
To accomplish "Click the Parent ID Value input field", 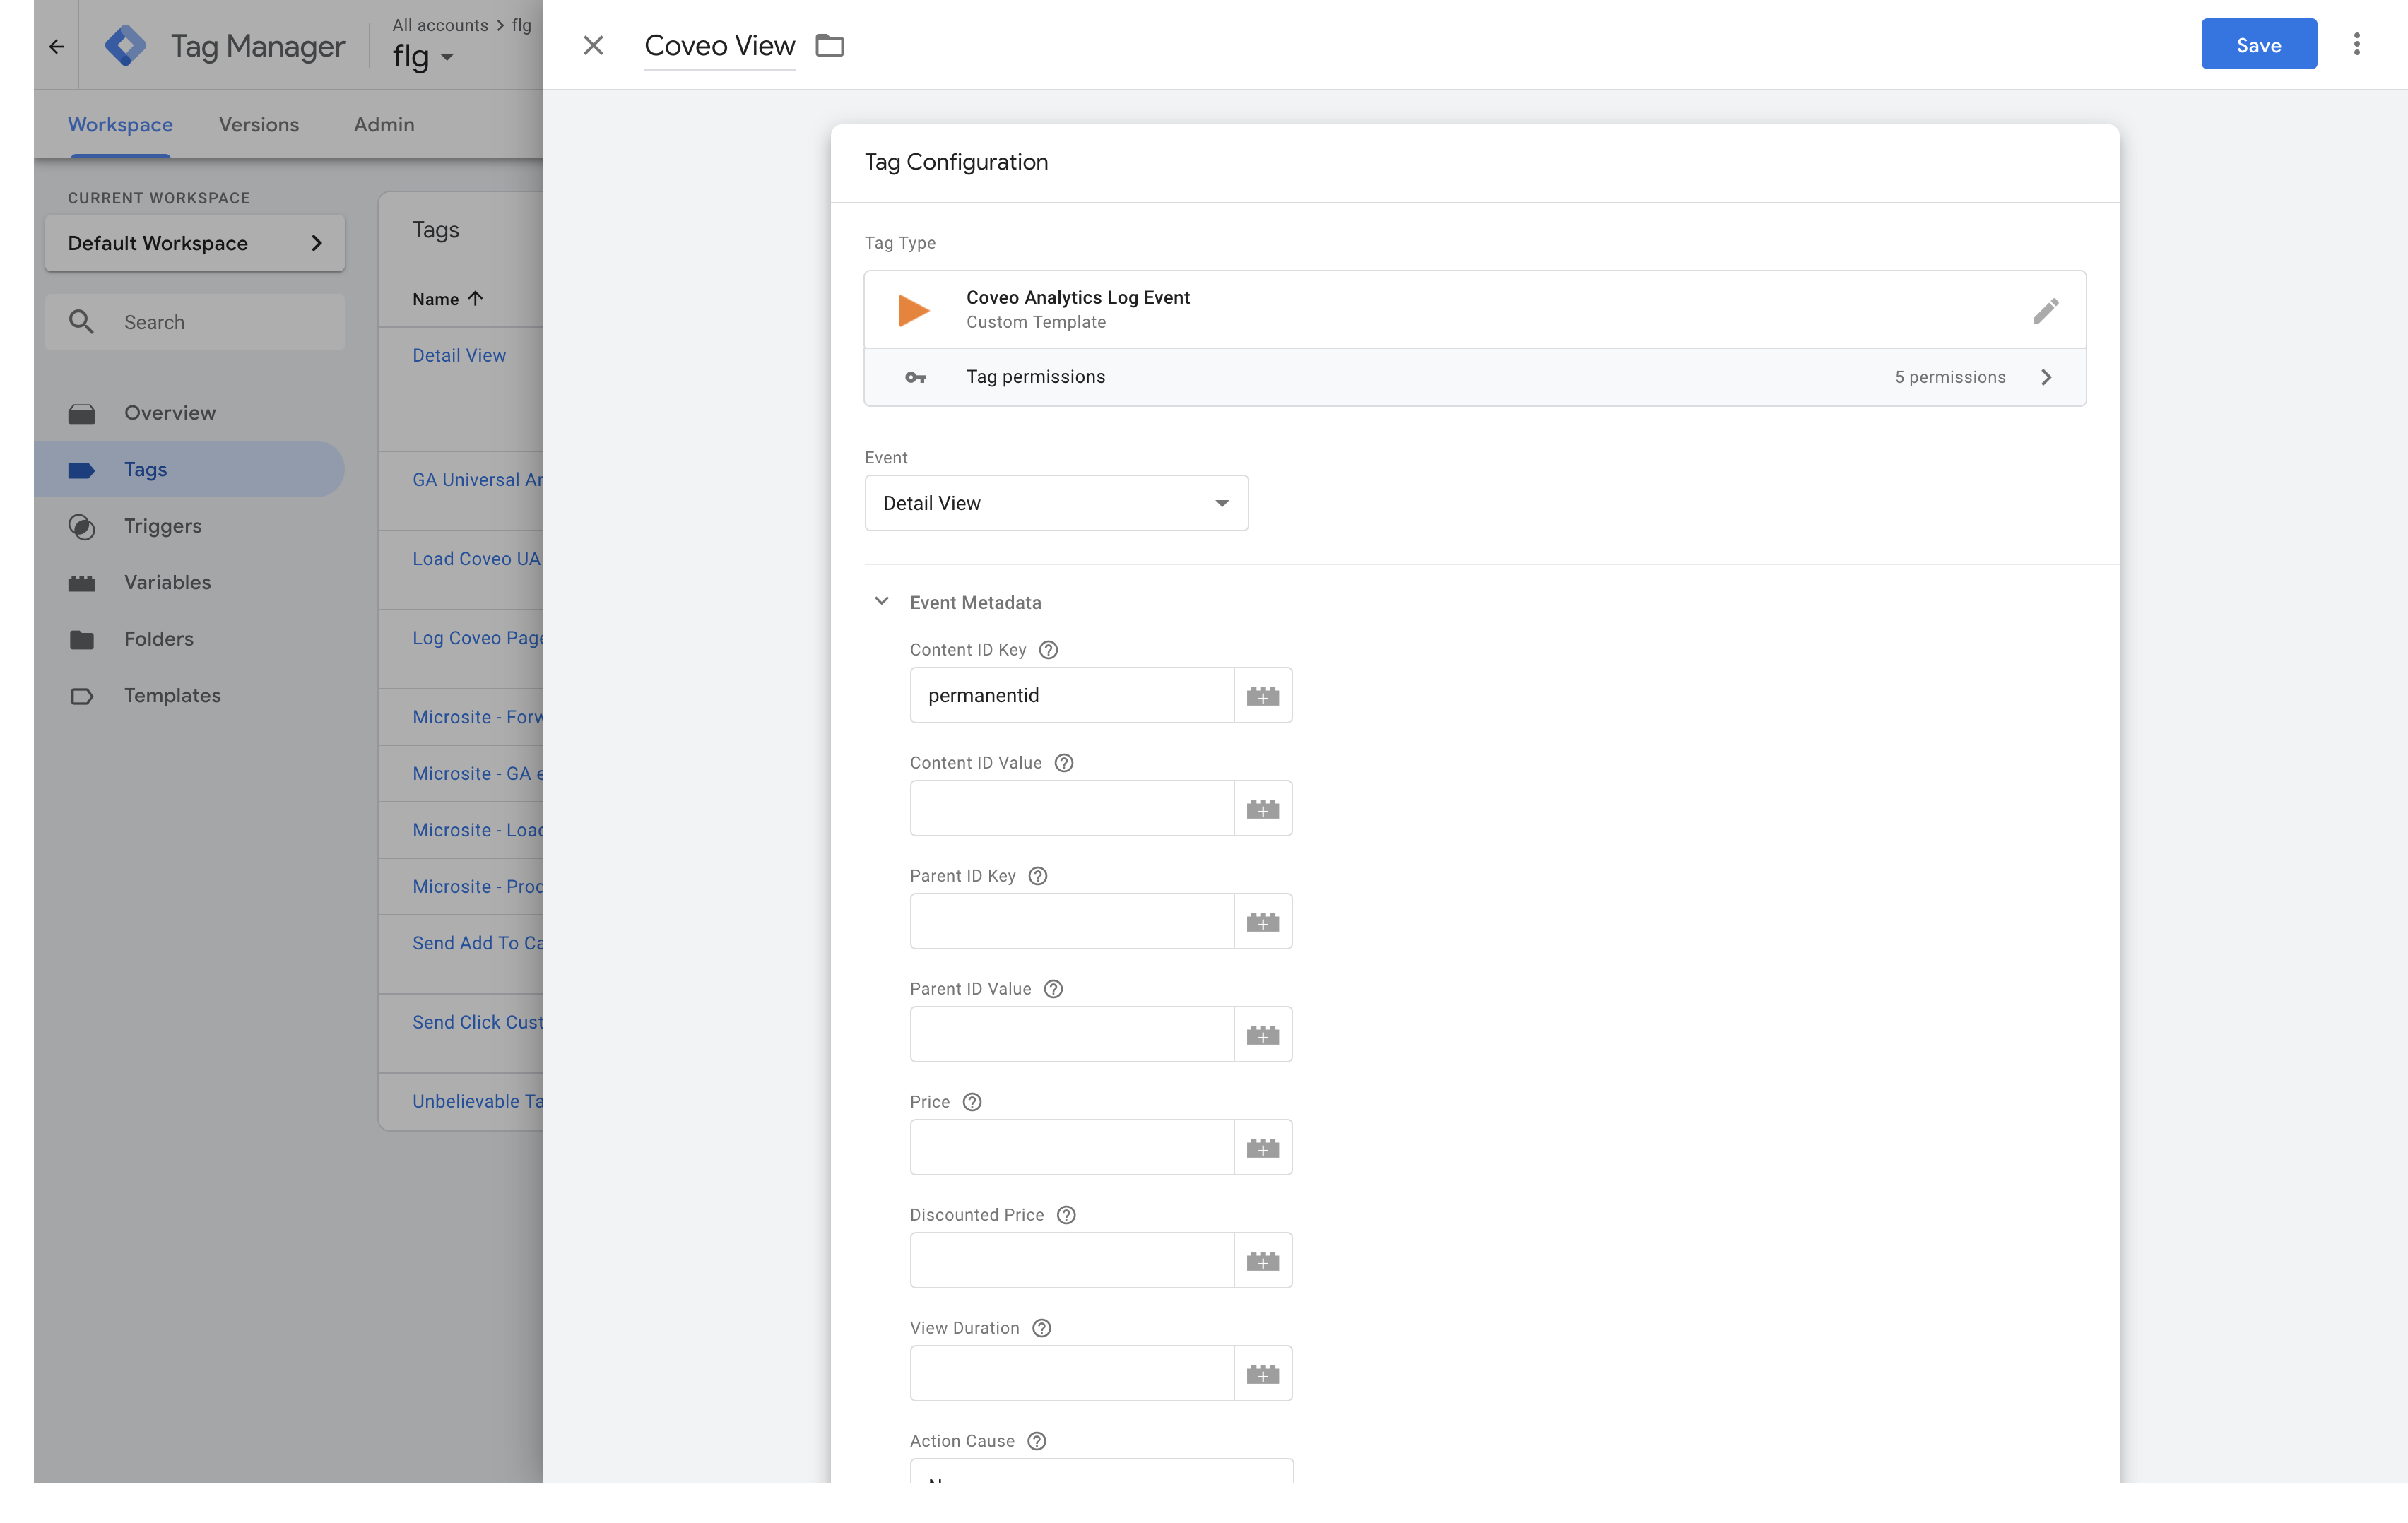I will click(x=1071, y=1034).
